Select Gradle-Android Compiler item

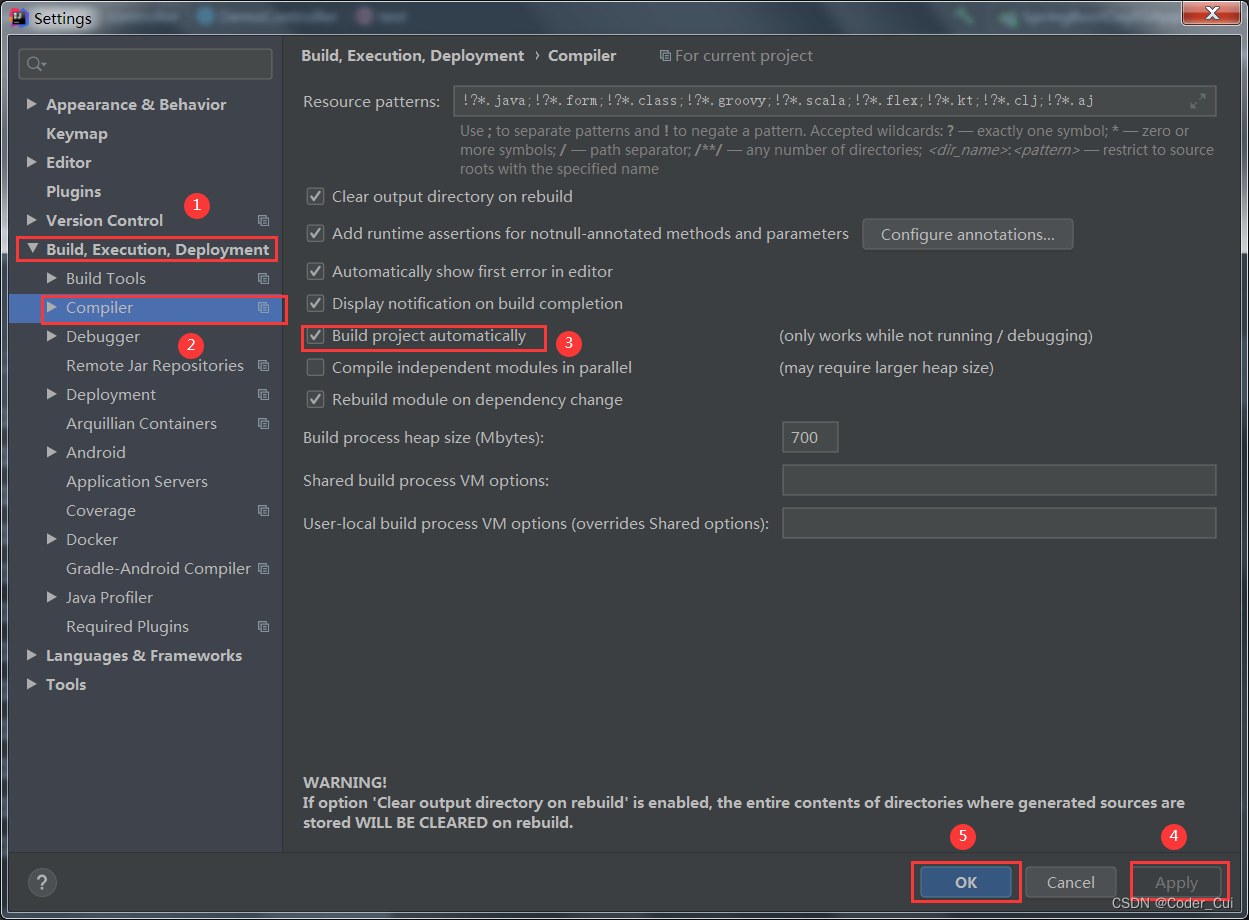click(x=158, y=569)
